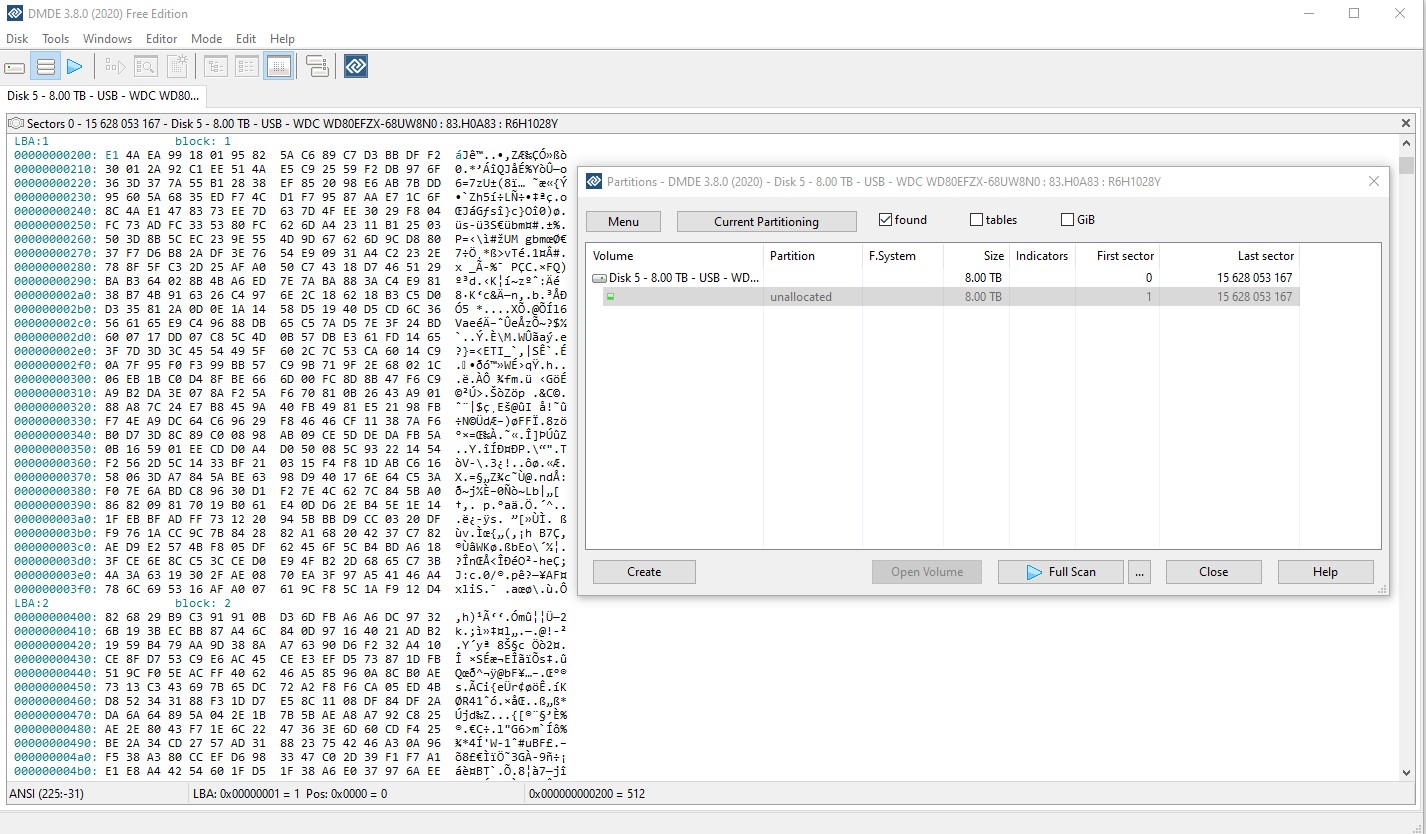Click the grid-with-sparkle toolbar icon

(x=177, y=67)
